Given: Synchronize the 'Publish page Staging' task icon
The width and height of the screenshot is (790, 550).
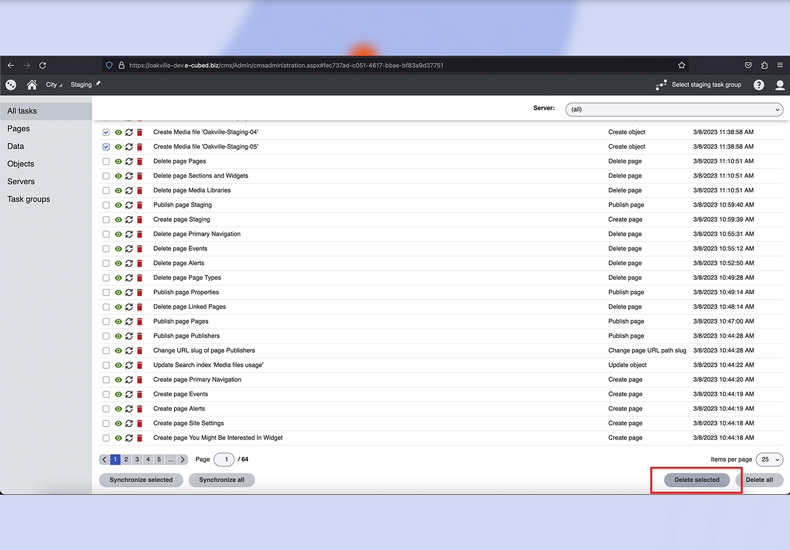Looking at the screenshot, I should coord(129,205).
